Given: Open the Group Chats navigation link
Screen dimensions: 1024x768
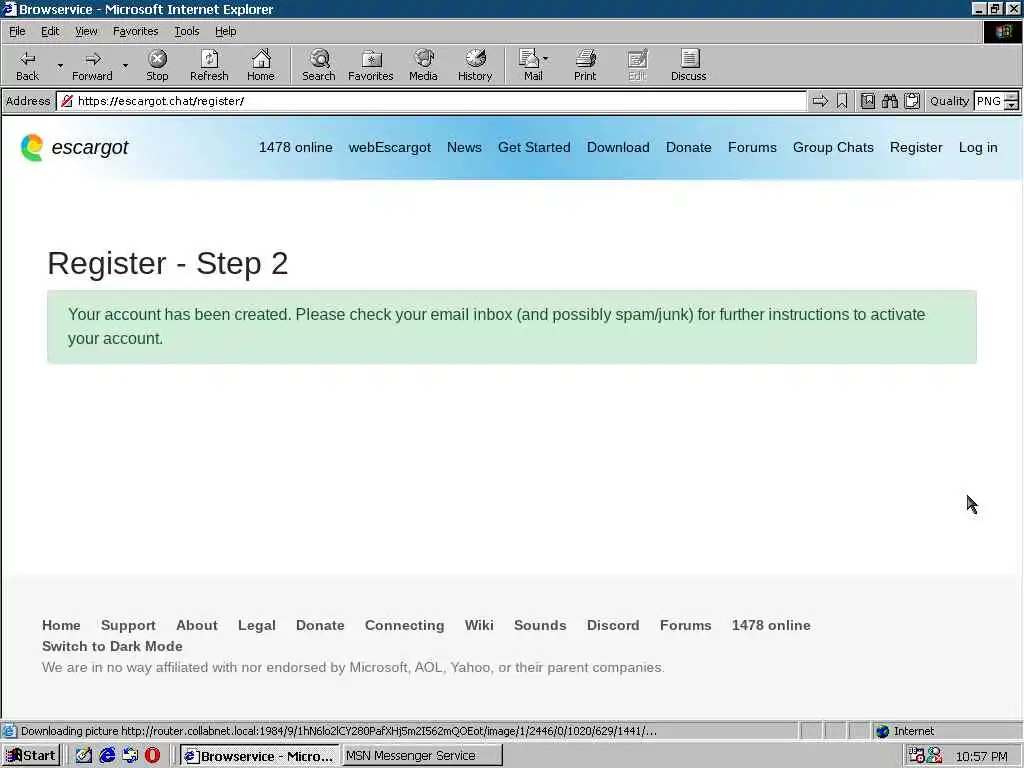Looking at the screenshot, I should tap(833, 148).
